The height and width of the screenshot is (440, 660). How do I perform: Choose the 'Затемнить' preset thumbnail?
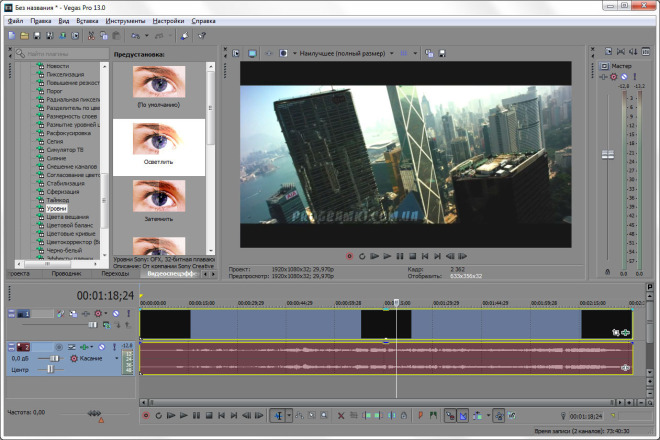coord(159,202)
